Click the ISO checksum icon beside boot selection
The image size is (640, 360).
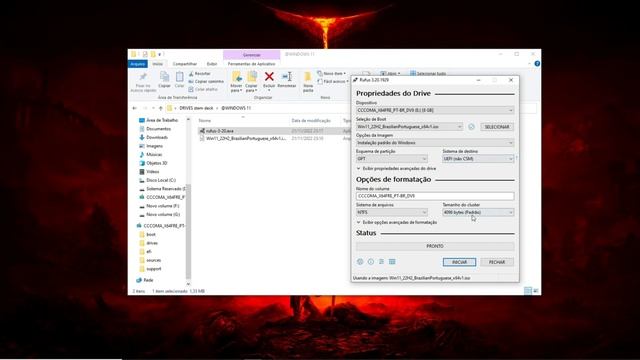pos(471,127)
